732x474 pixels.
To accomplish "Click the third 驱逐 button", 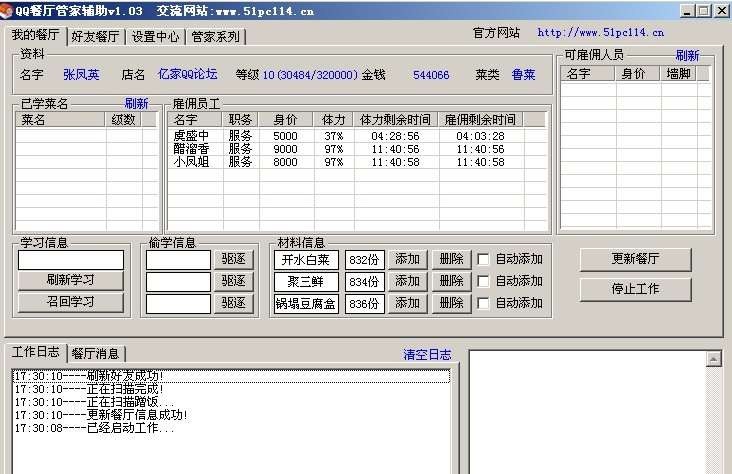I will click(x=233, y=303).
